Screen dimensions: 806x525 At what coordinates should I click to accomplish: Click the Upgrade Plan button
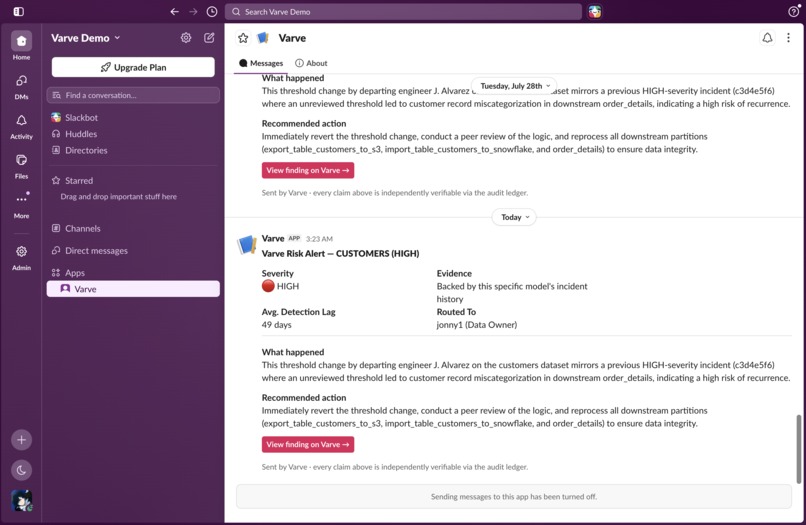(133, 67)
